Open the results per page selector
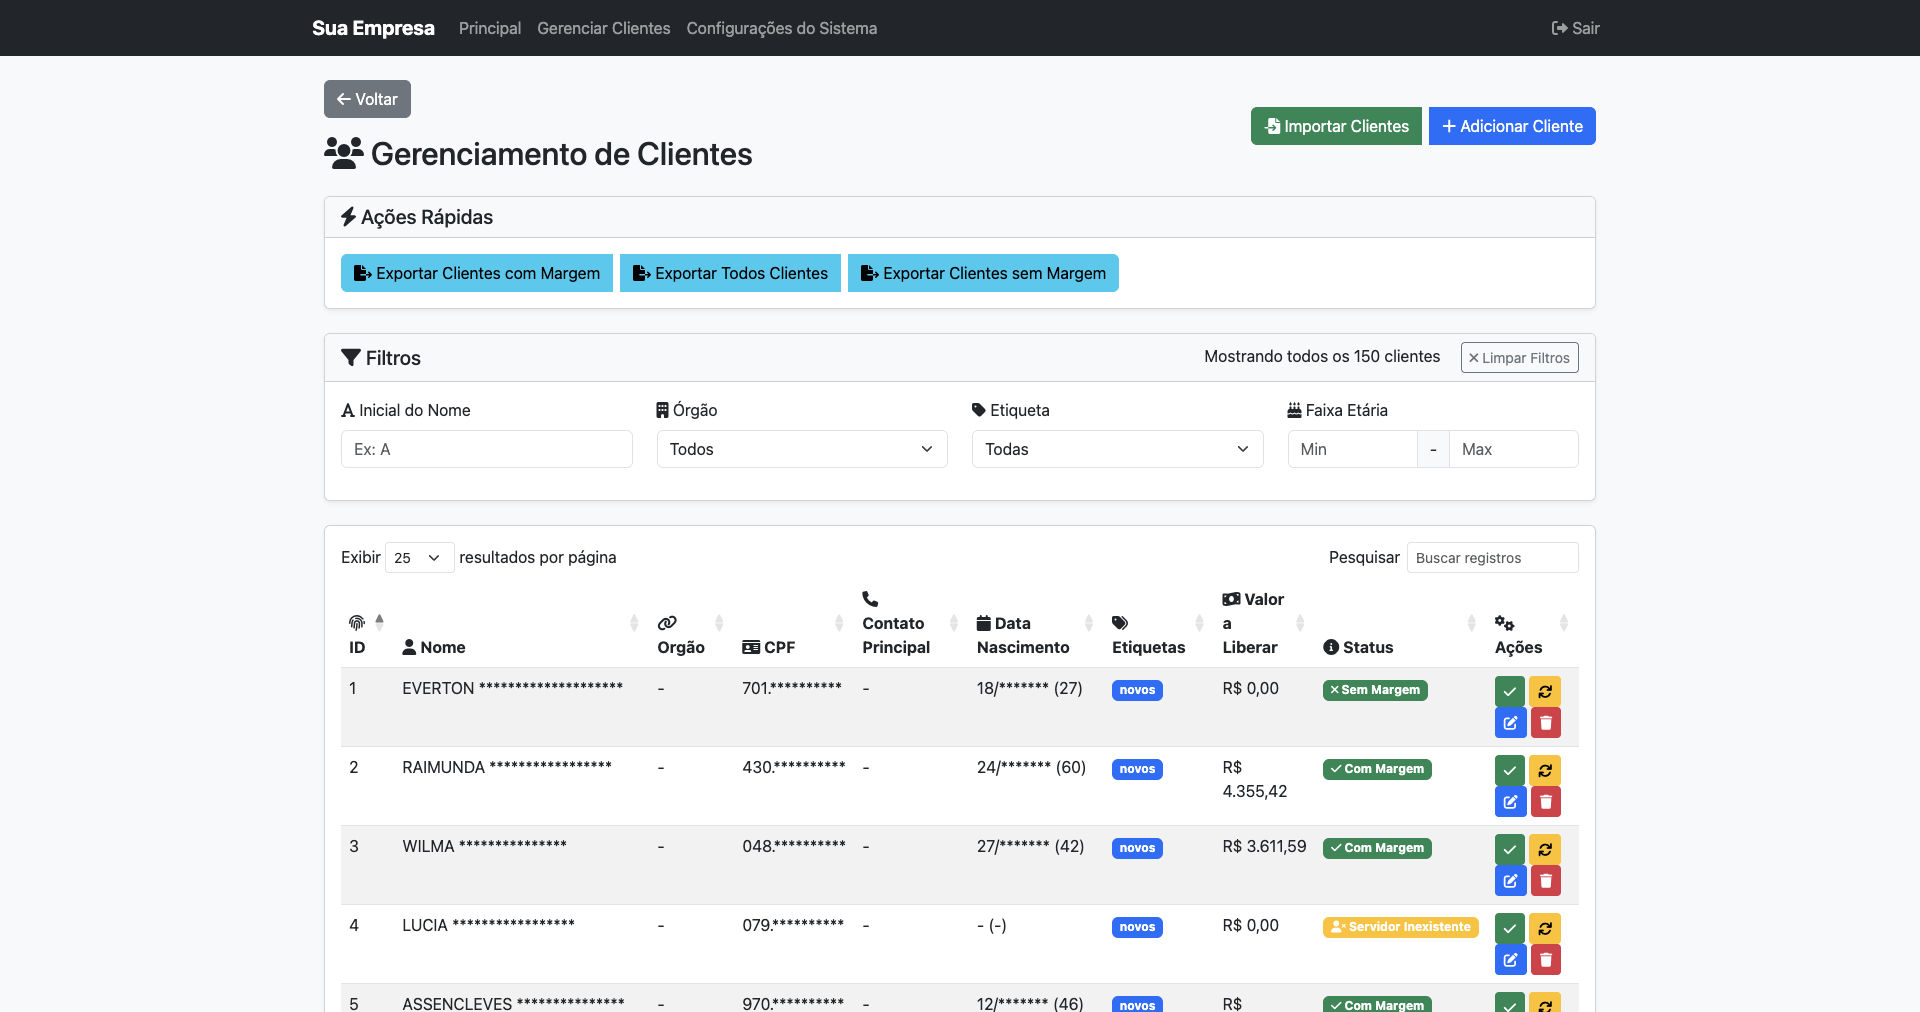 [x=418, y=558]
